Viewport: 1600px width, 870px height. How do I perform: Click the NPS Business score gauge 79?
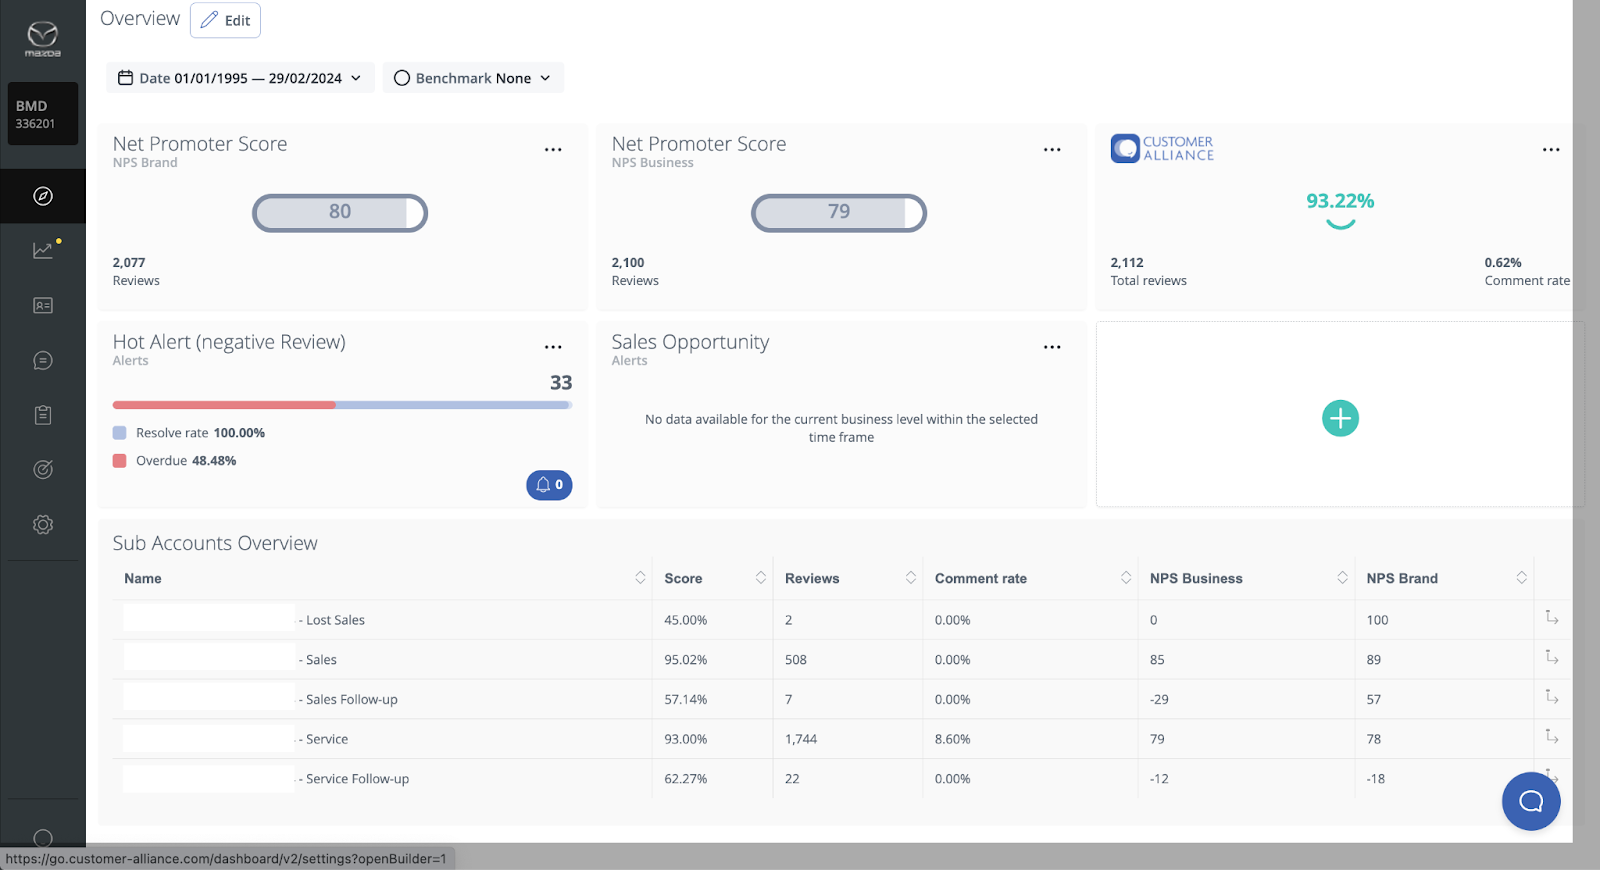[x=839, y=213]
